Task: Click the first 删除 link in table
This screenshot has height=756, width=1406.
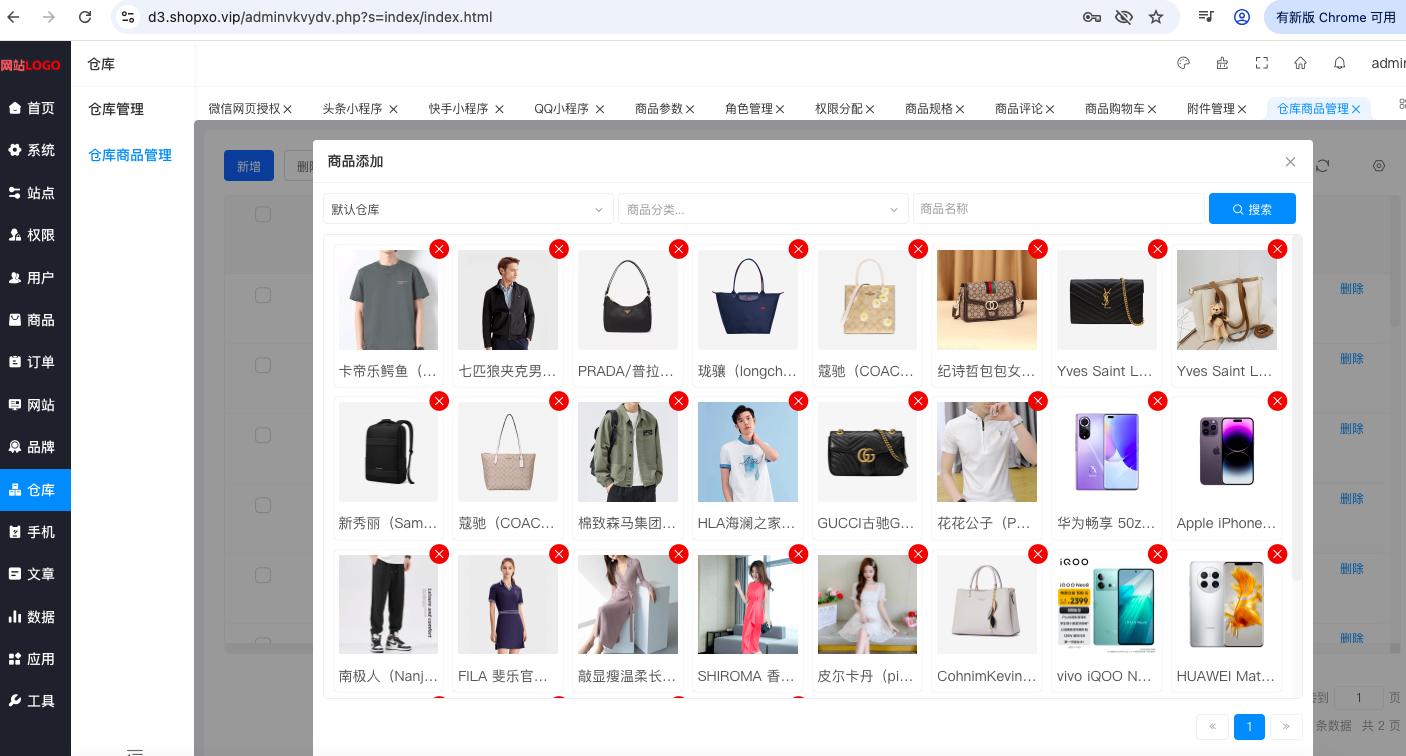Action: click(x=1352, y=288)
